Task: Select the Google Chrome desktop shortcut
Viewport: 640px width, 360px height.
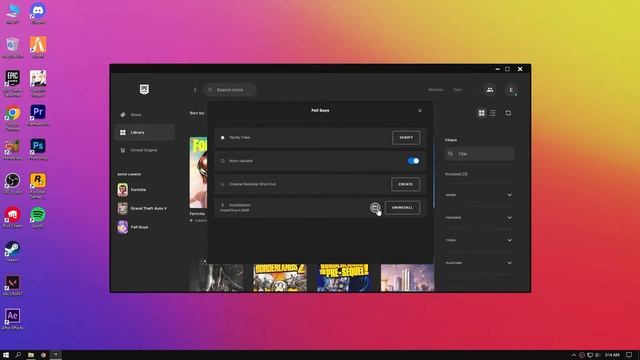Action: 13,118
